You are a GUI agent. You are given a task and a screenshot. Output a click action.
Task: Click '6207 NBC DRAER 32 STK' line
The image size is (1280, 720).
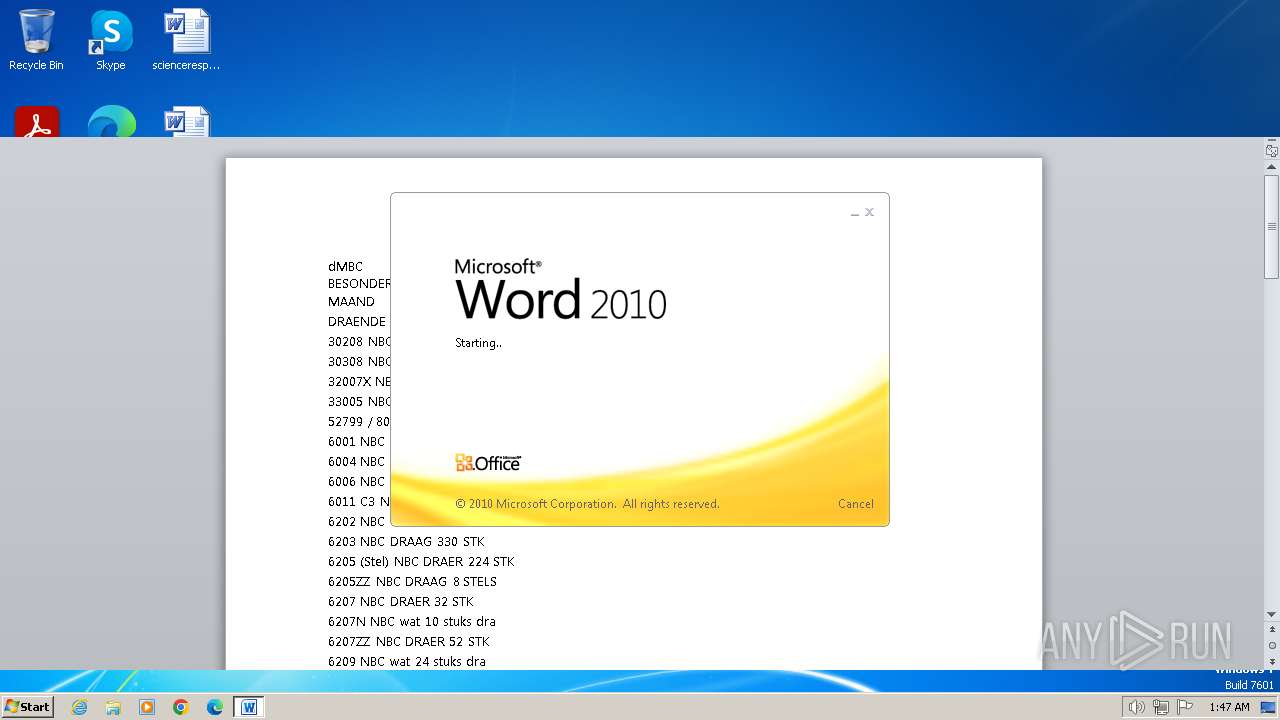[401, 601]
